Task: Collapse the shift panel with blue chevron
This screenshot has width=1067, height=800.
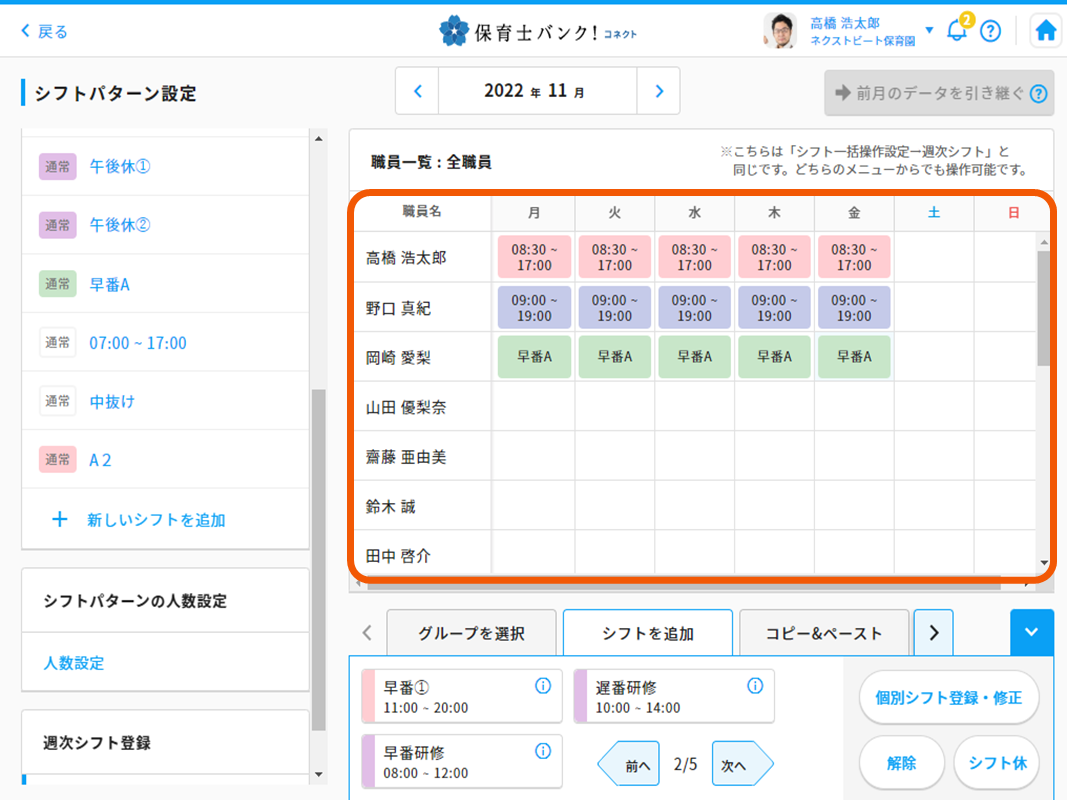Action: 1031,632
